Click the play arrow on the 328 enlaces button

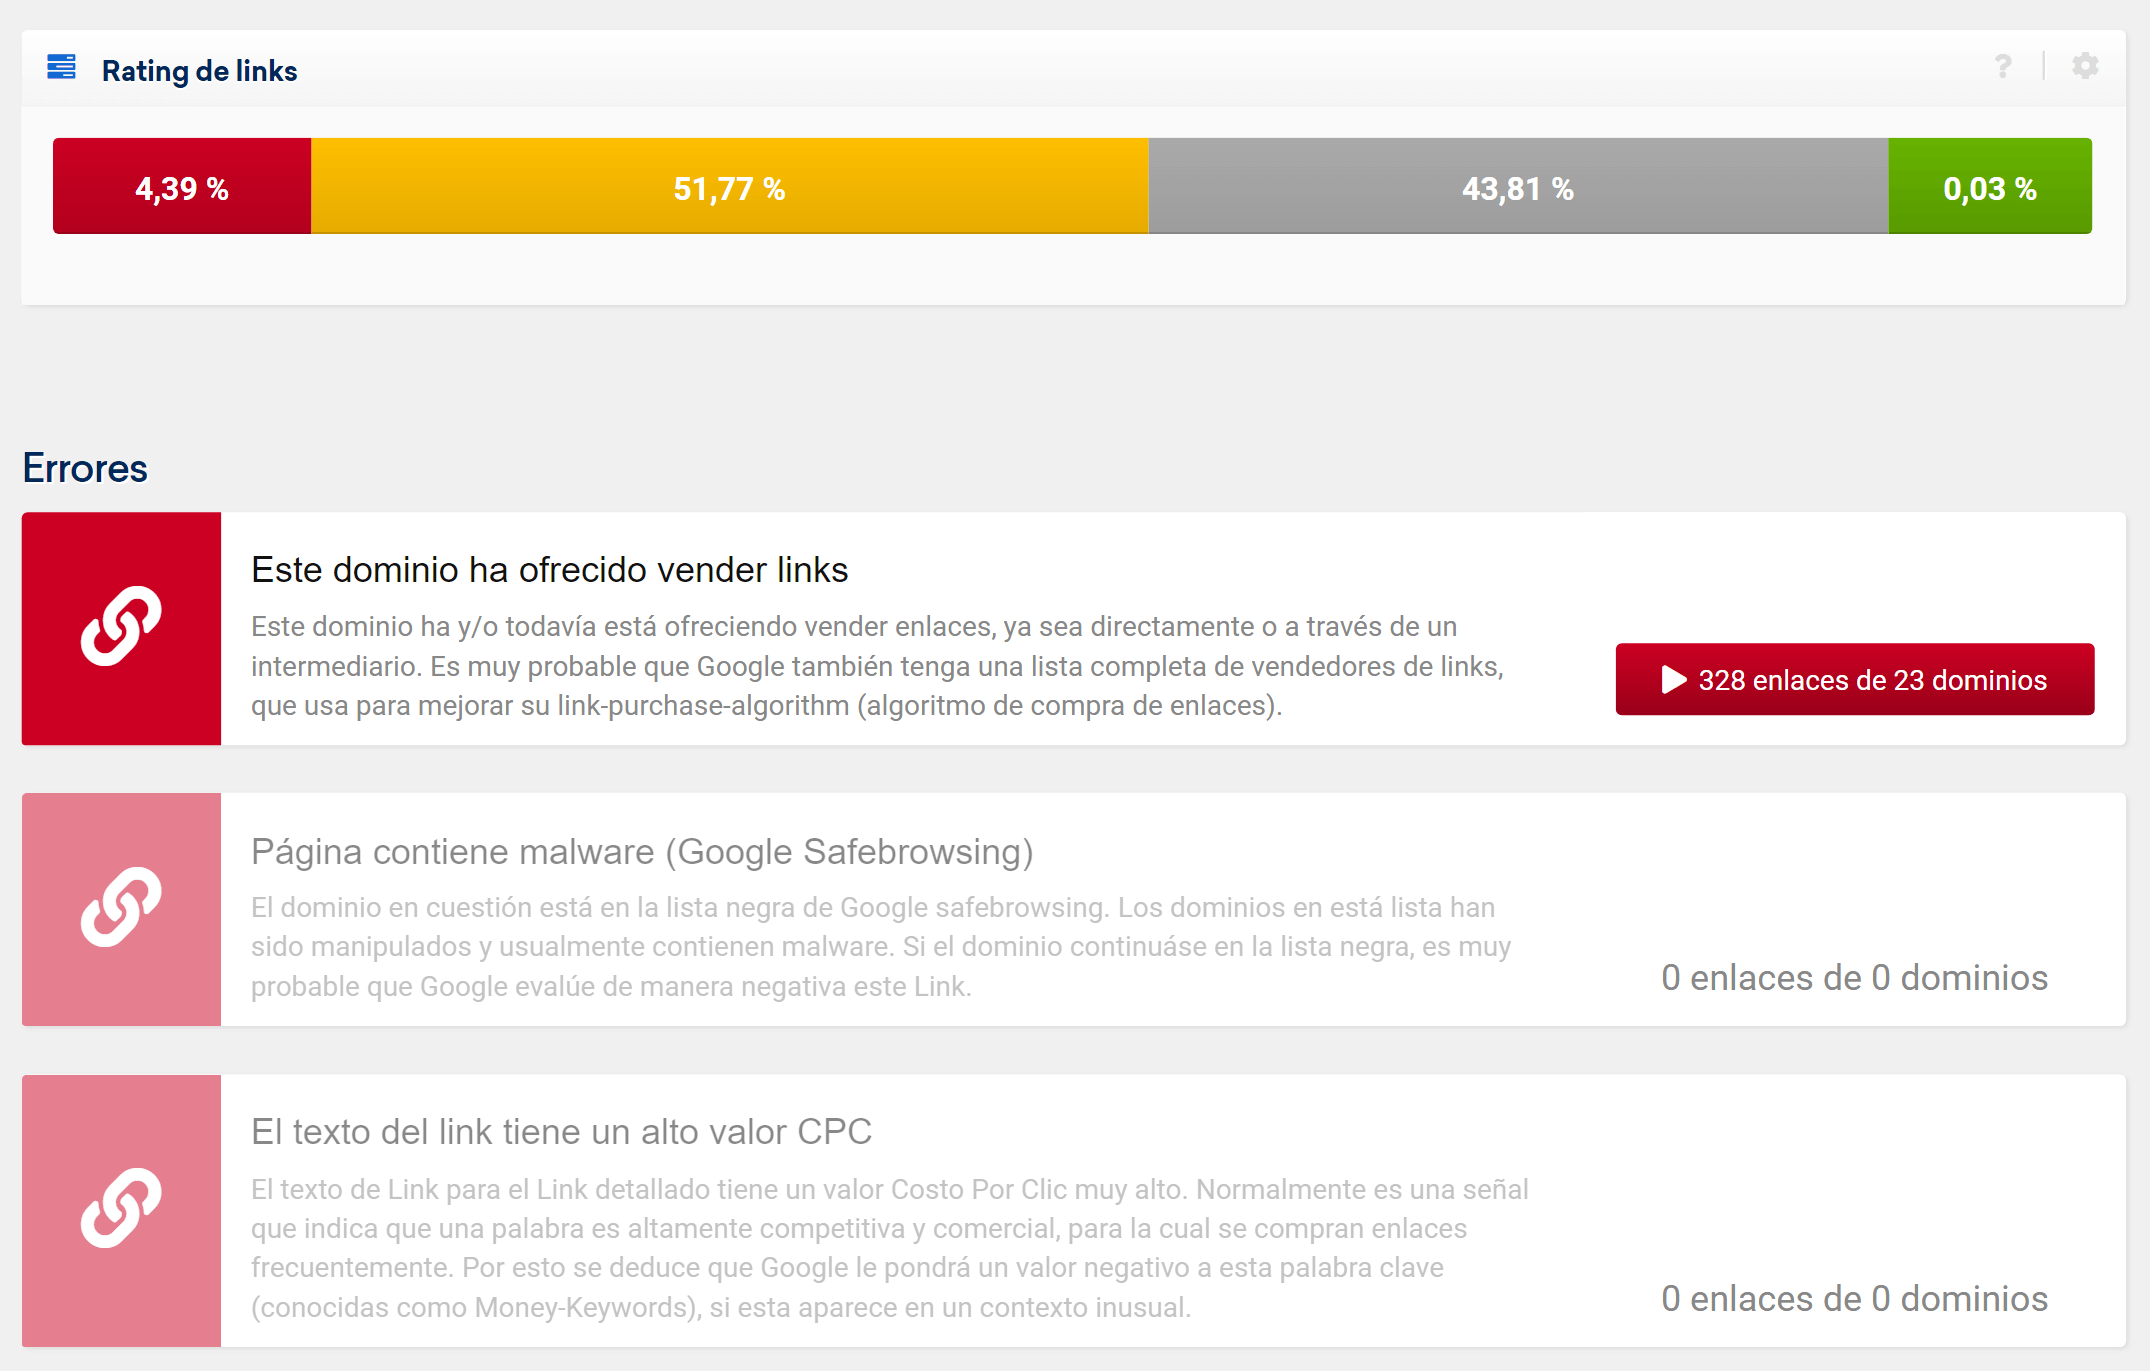tap(1673, 680)
